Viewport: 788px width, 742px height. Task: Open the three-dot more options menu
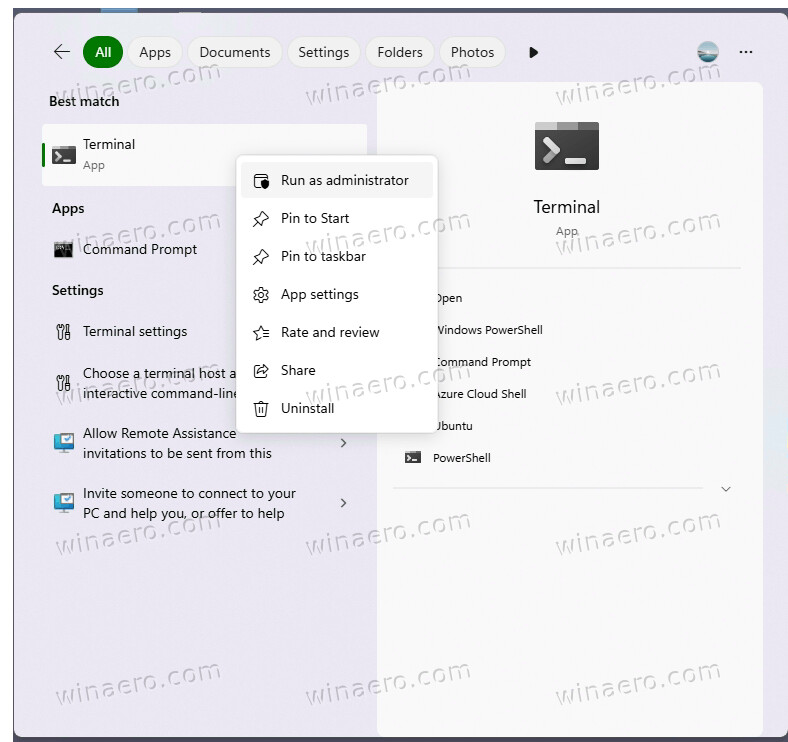[746, 52]
